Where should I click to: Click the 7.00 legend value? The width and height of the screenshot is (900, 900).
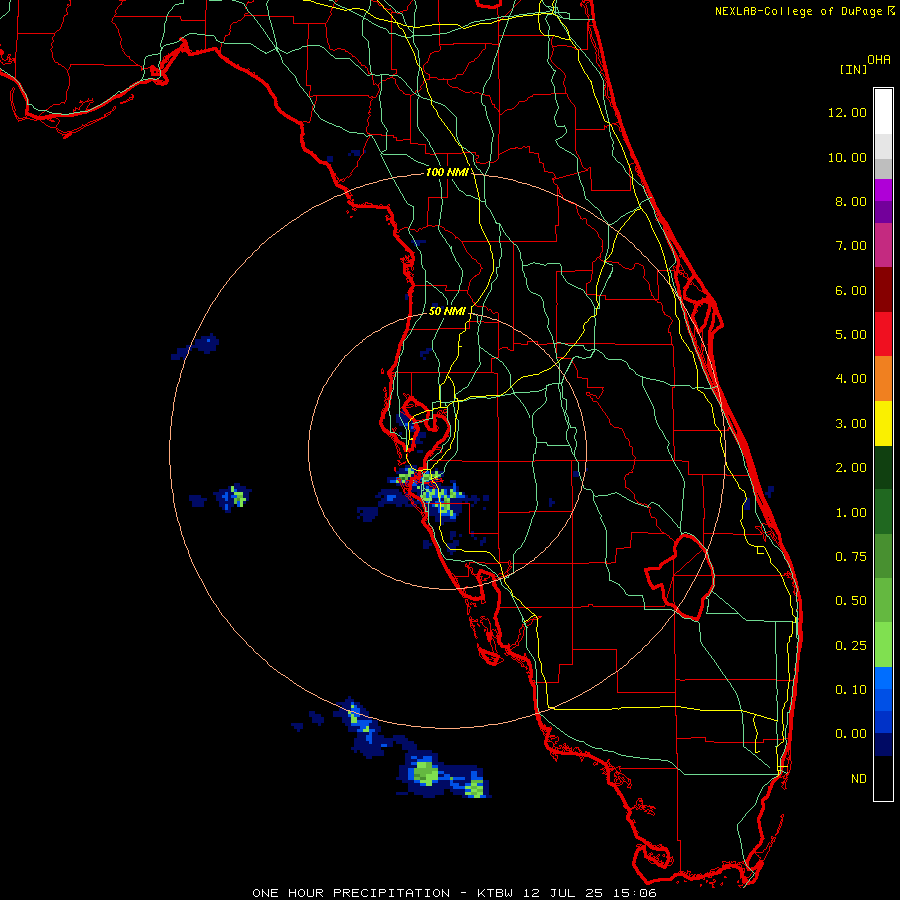[851, 246]
